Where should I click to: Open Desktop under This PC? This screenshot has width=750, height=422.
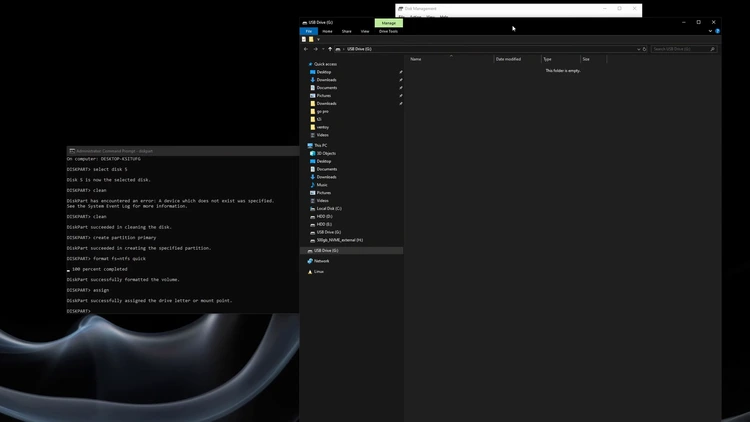click(x=324, y=161)
